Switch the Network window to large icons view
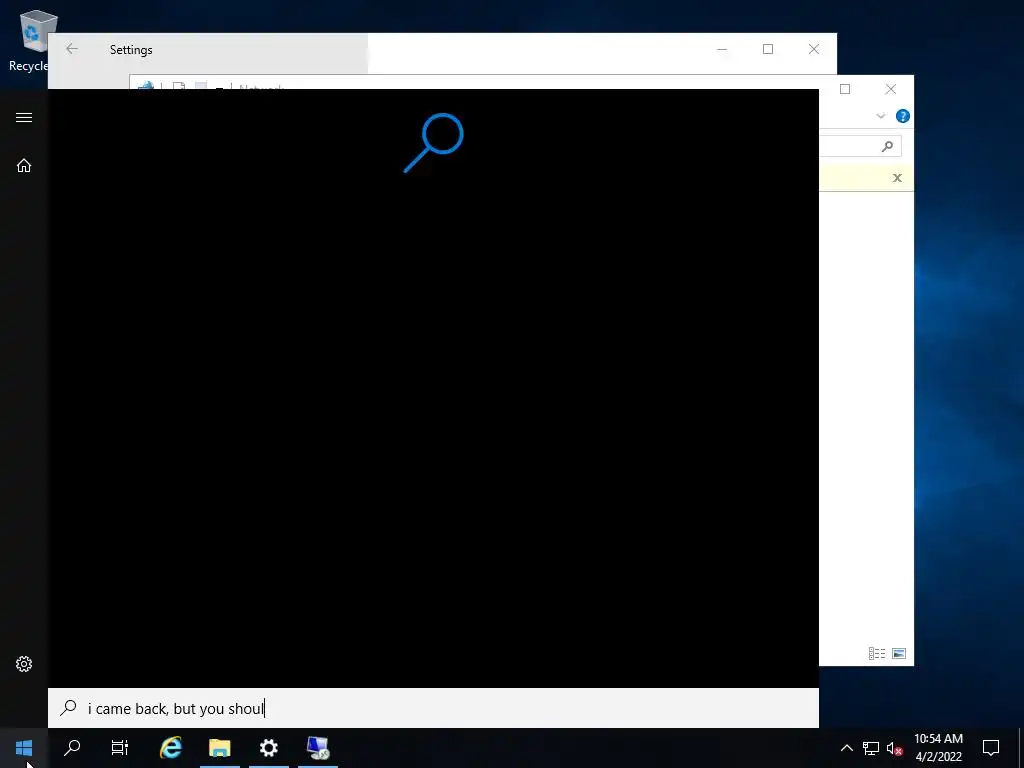This screenshot has width=1024, height=768. click(899, 653)
